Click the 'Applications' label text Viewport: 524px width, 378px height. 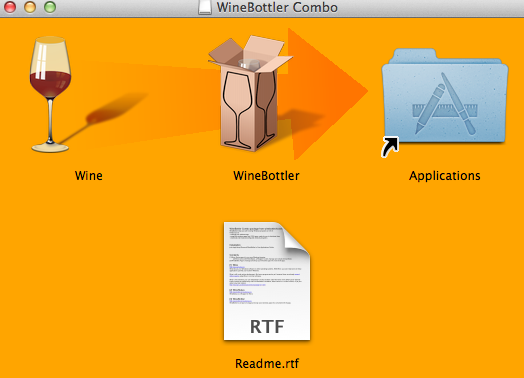pos(445,176)
